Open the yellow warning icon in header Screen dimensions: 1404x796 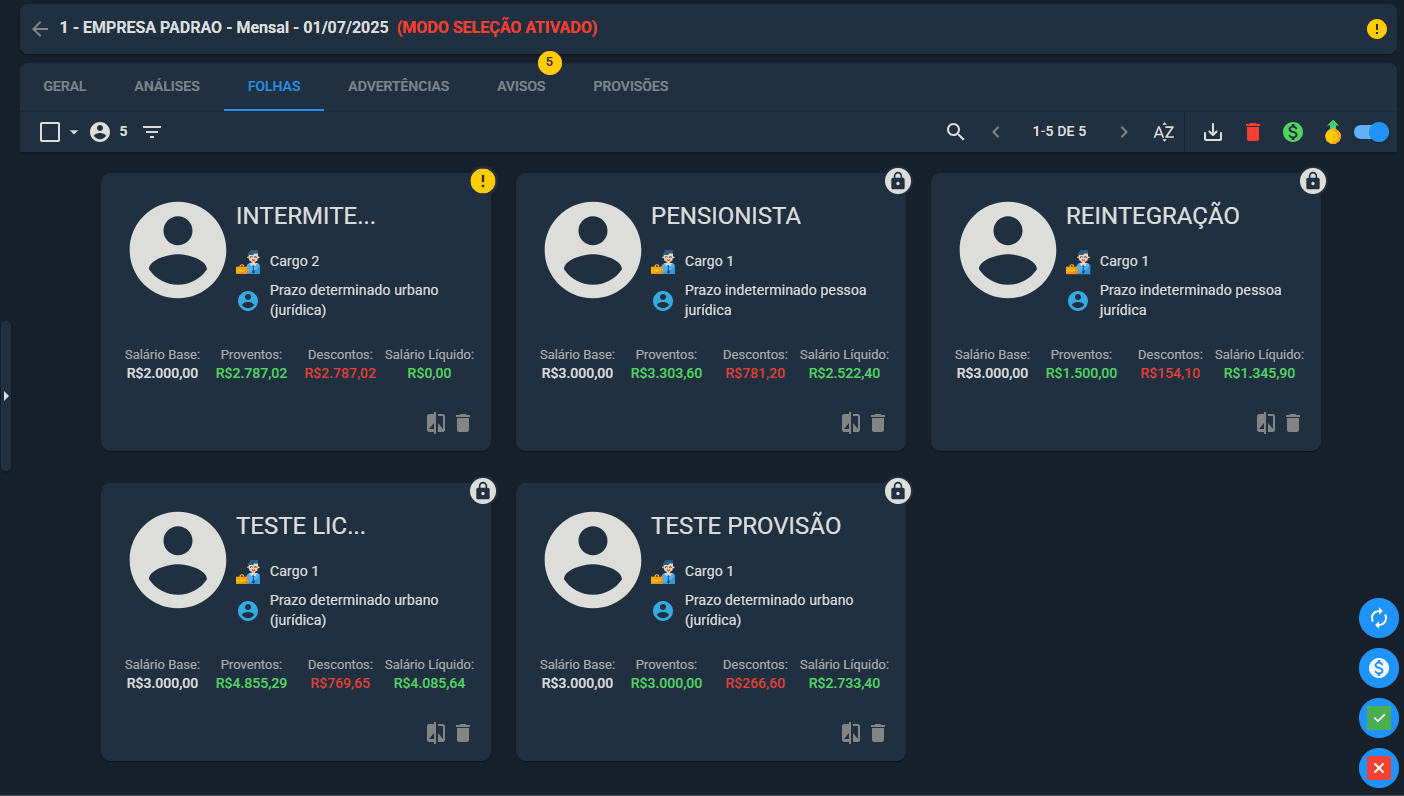[1377, 29]
